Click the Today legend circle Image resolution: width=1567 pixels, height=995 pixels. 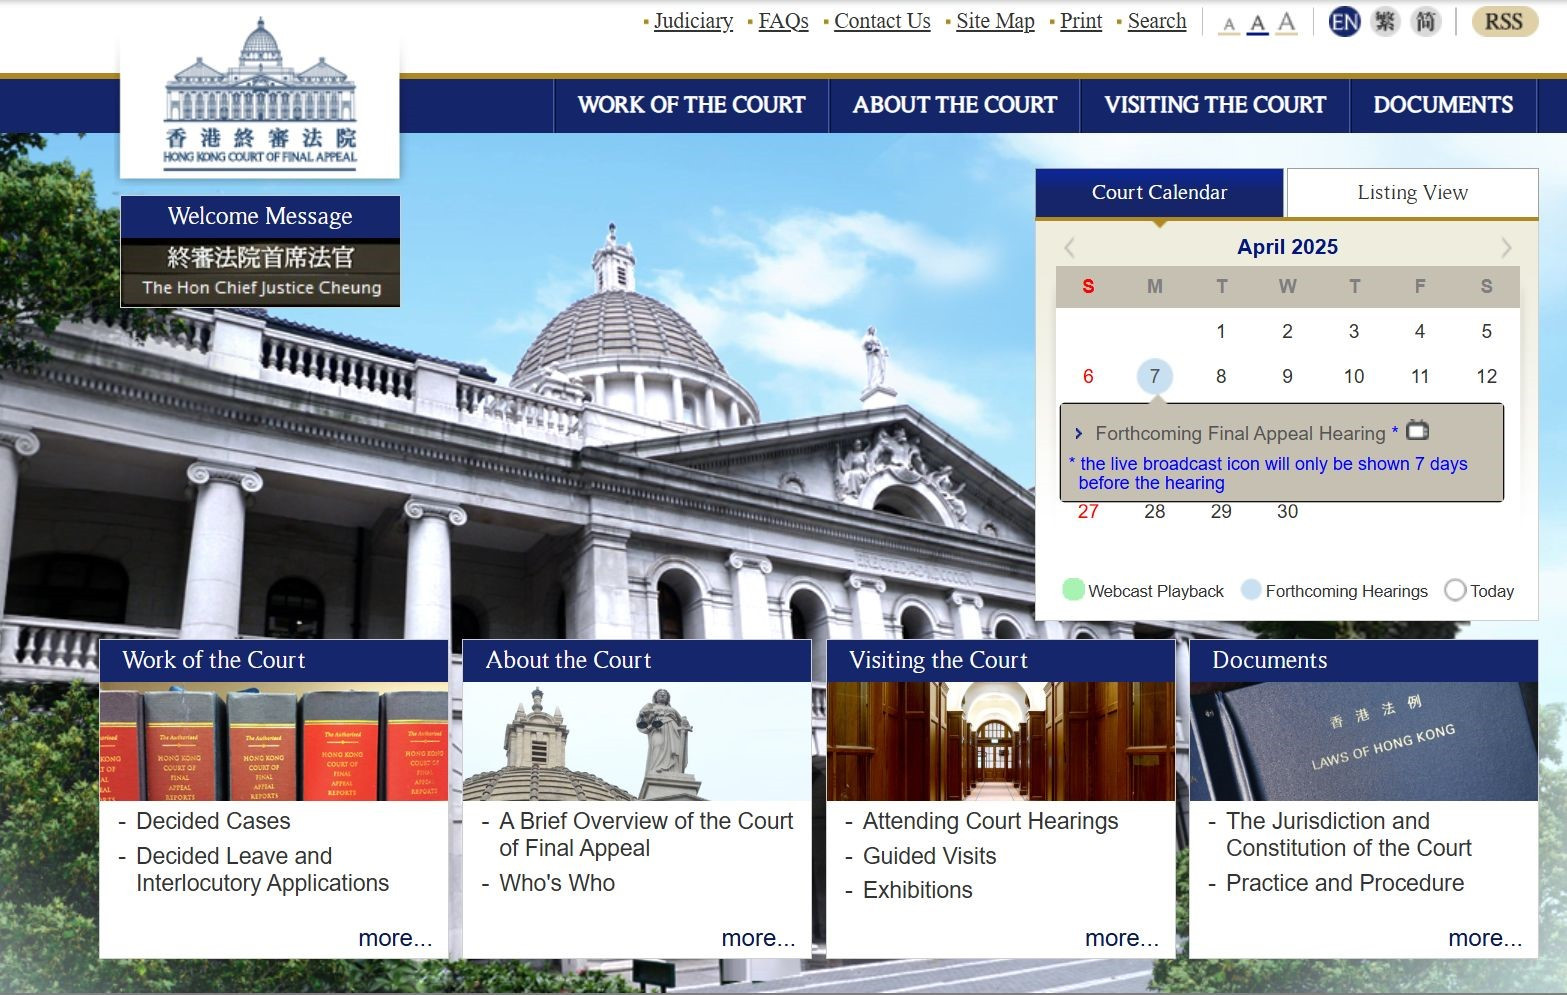tap(1455, 590)
